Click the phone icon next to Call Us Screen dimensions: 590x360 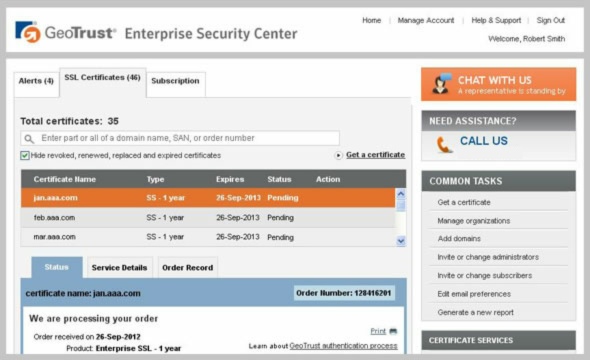point(444,144)
